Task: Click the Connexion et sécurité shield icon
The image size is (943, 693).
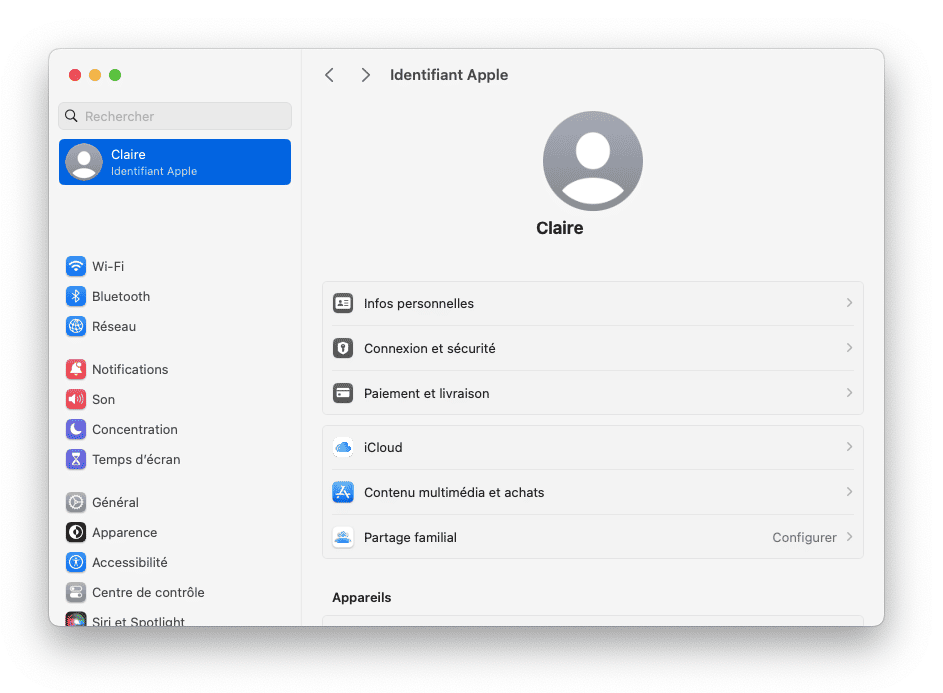Action: tap(343, 348)
